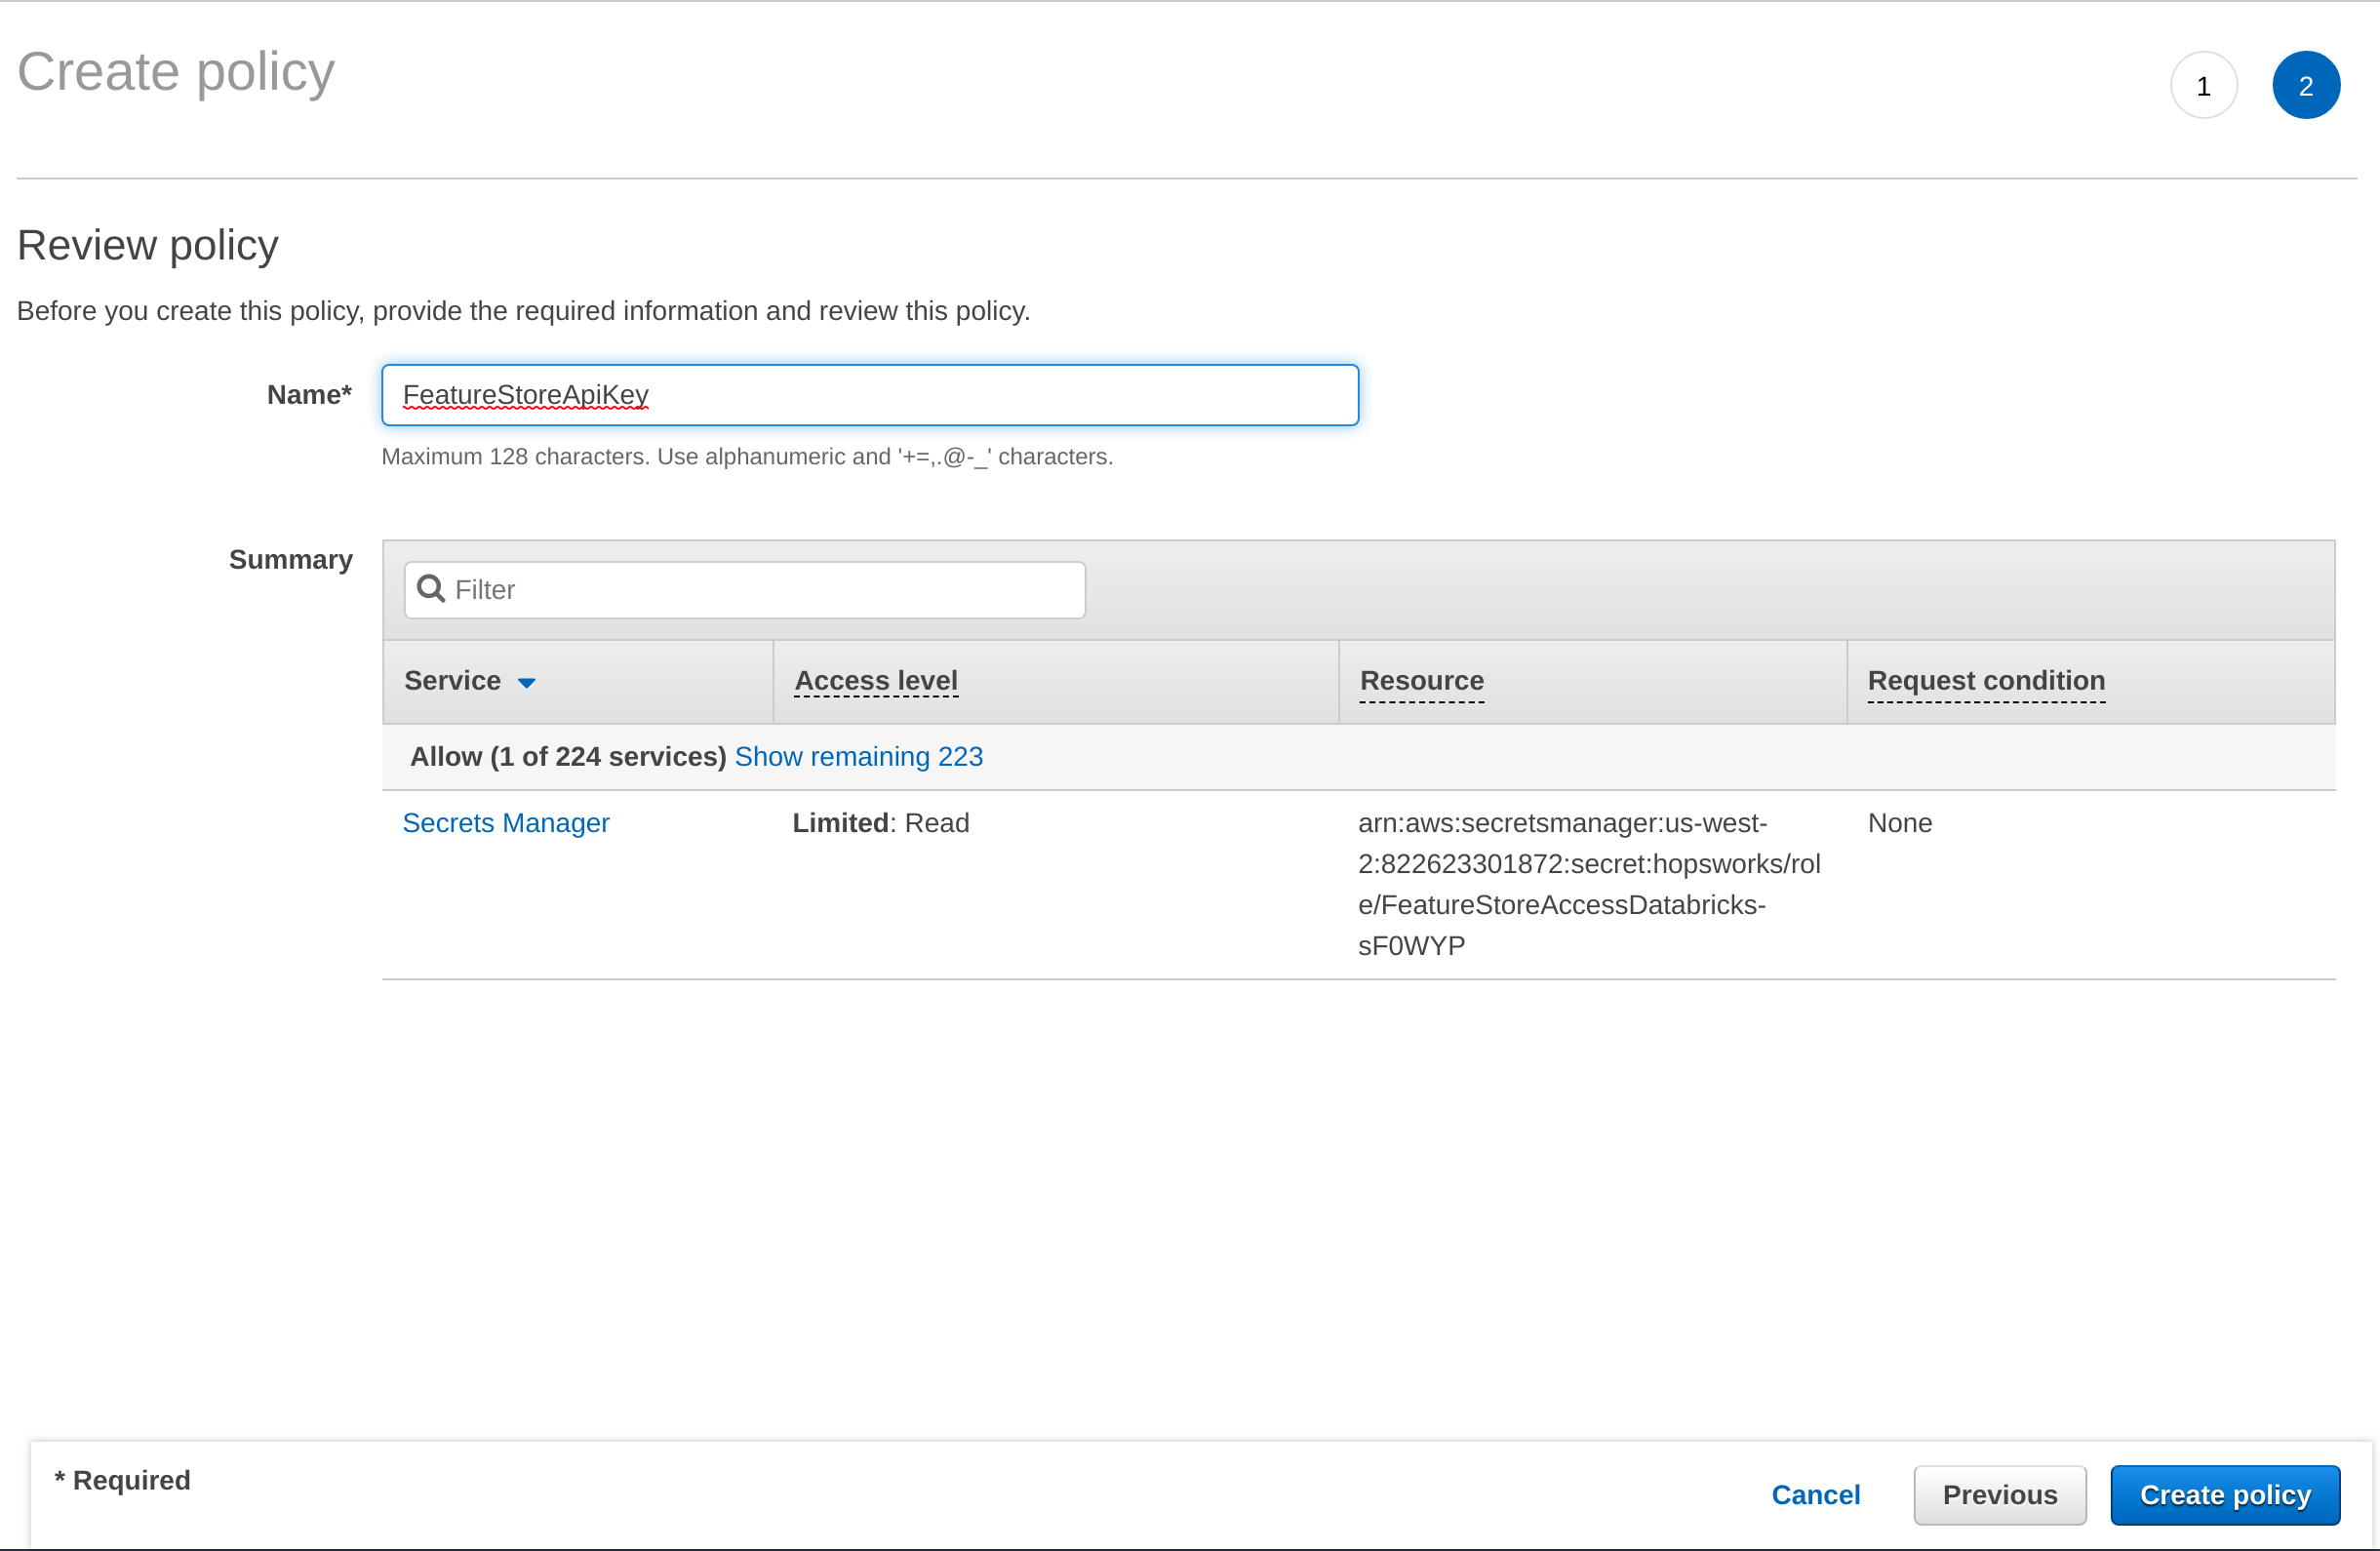Click the secret ARN resource text
The height and width of the screenshot is (1551, 2380).
coord(1587,883)
